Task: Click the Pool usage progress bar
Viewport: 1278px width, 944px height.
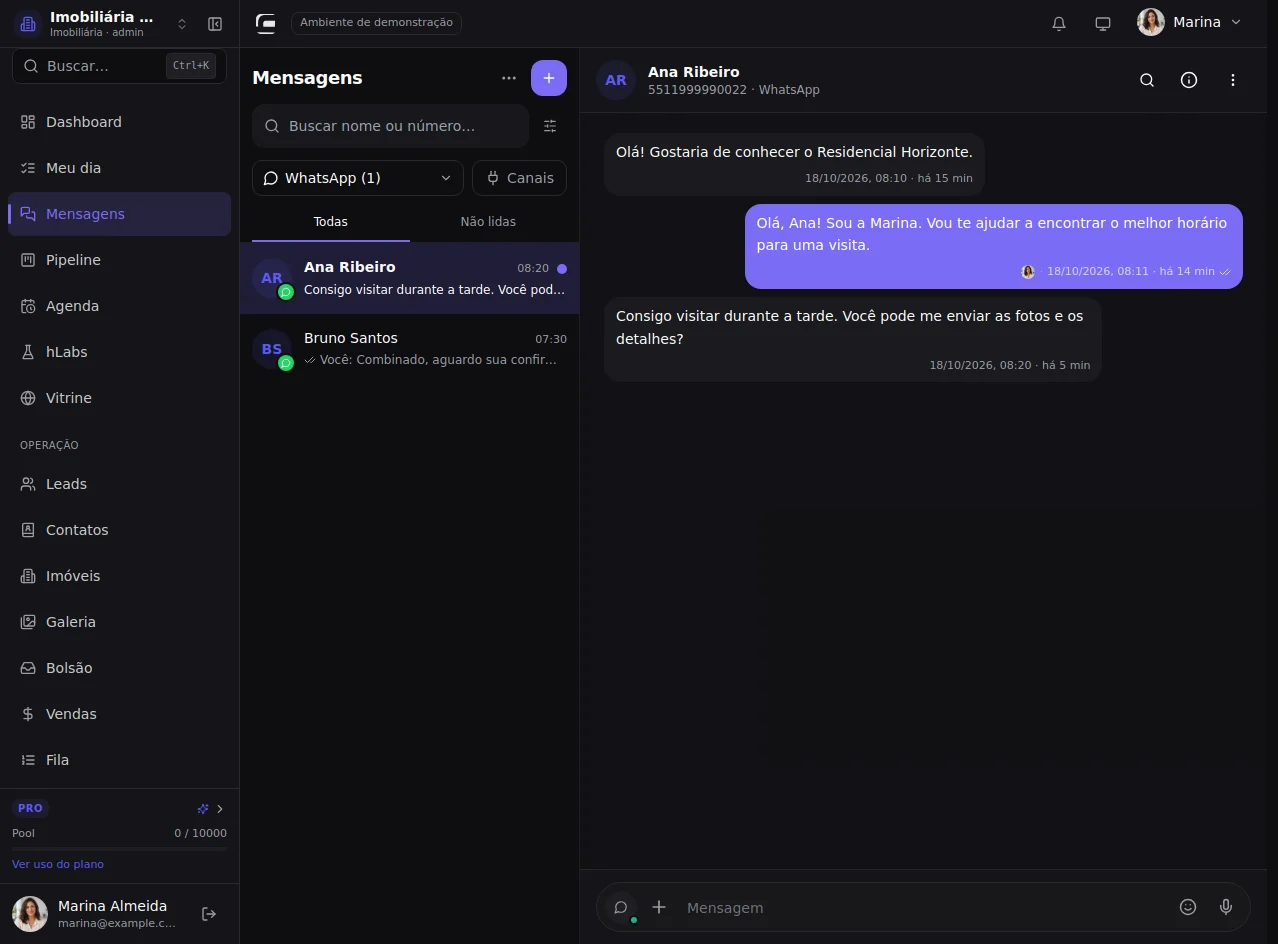Action: pyautogui.click(x=119, y=848)
